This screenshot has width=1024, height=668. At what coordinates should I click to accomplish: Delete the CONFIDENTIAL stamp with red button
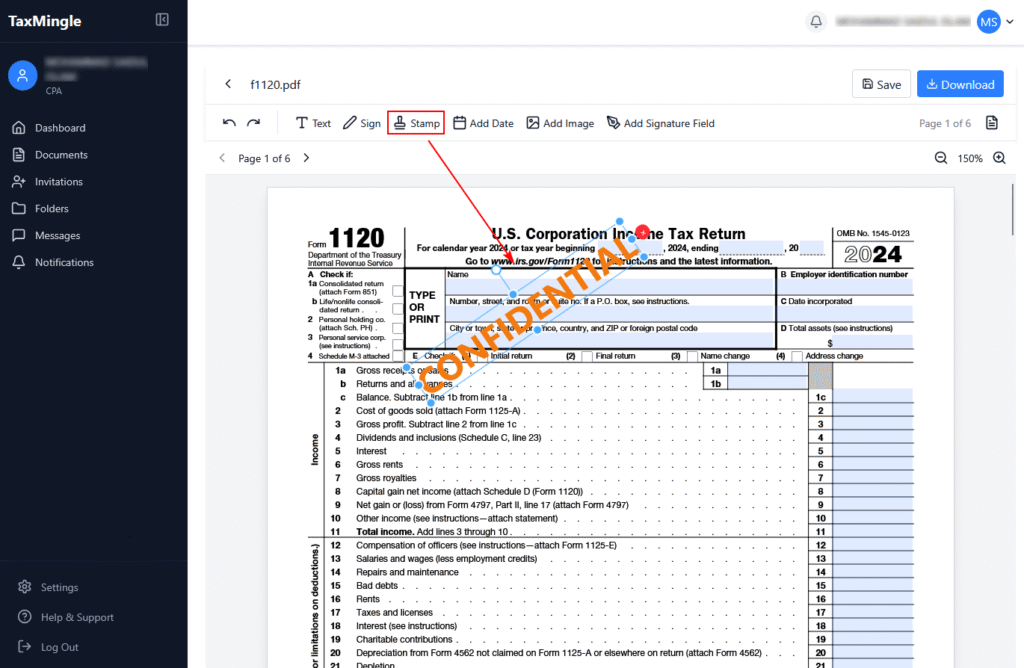tap(642, 232)
